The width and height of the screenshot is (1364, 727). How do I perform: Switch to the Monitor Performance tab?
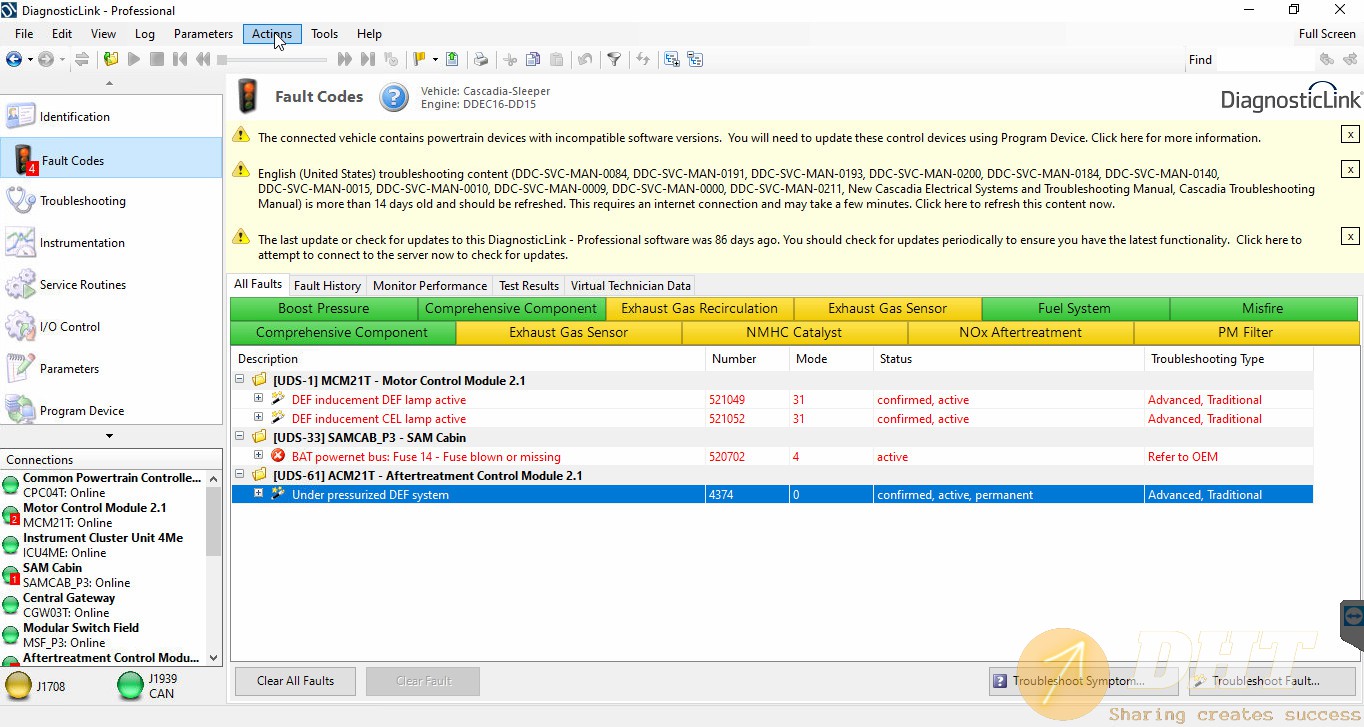pyautogui.click(x=430, y=285)
